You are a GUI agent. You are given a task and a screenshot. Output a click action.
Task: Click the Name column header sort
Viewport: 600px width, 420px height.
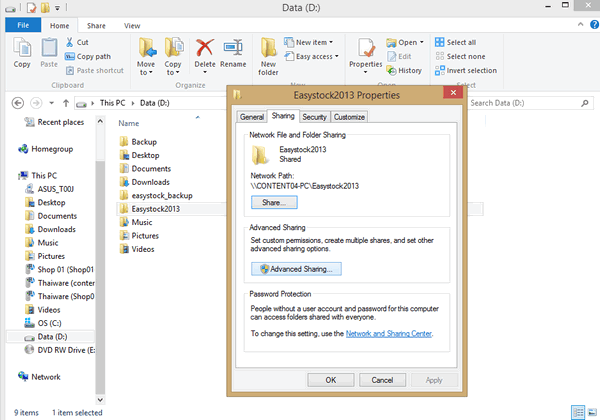point(129,123)
